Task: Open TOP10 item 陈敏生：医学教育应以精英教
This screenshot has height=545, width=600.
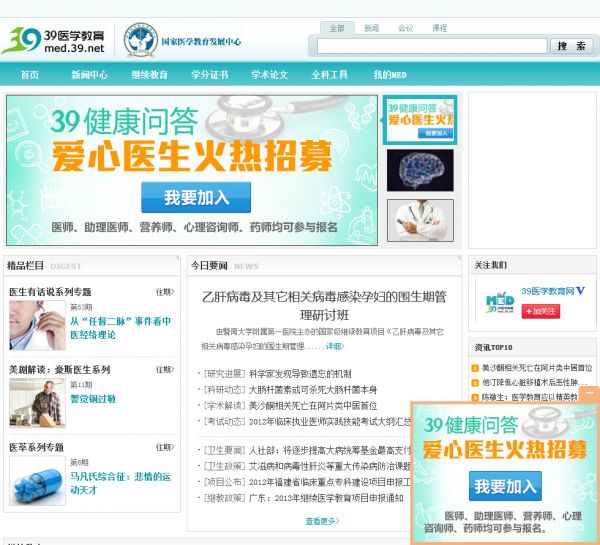Action: [530, 397]
